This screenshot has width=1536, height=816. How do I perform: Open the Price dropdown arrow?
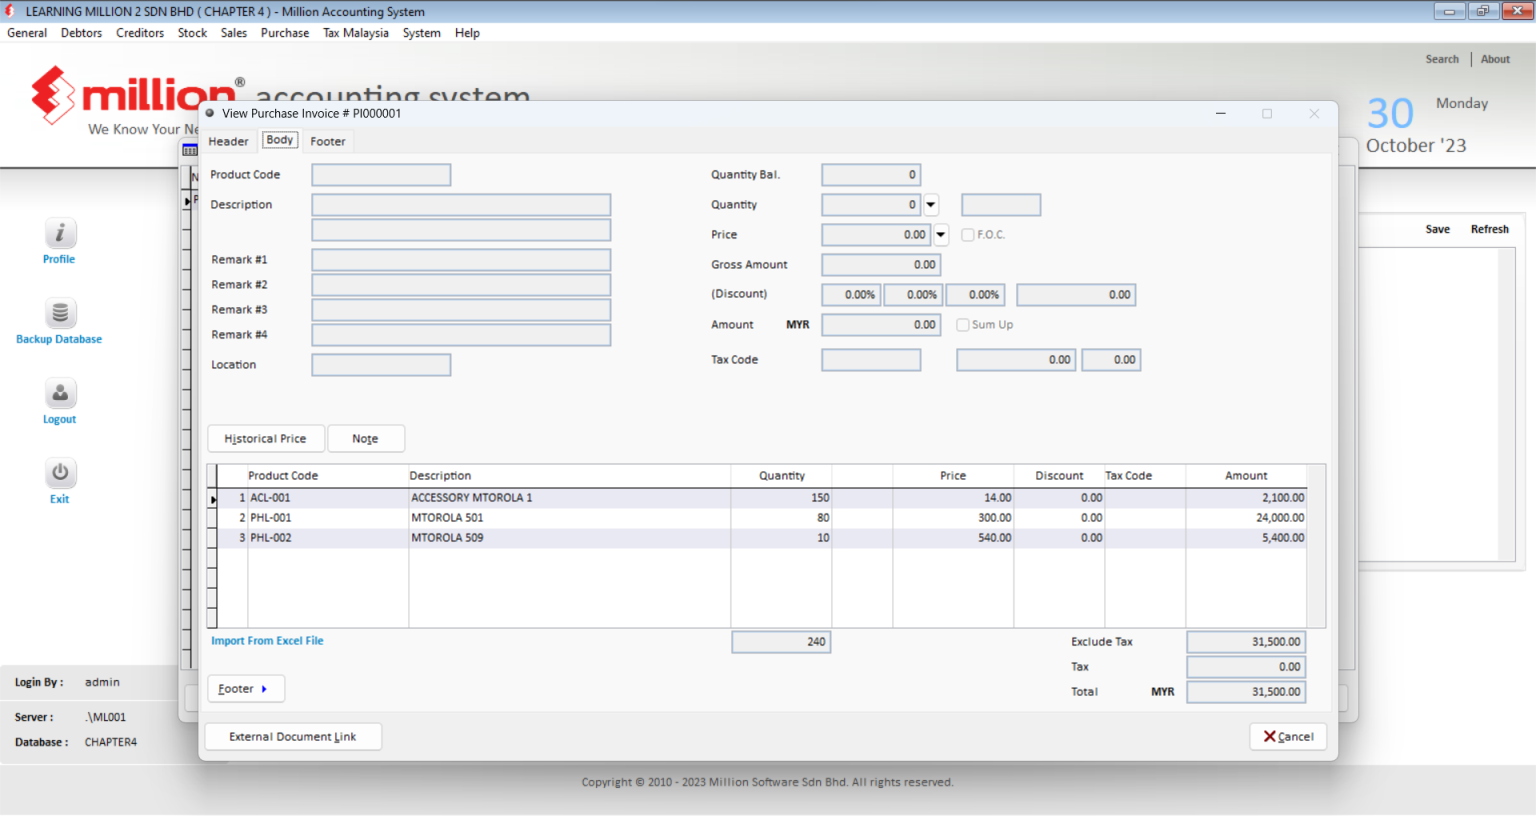click(940, 234)
